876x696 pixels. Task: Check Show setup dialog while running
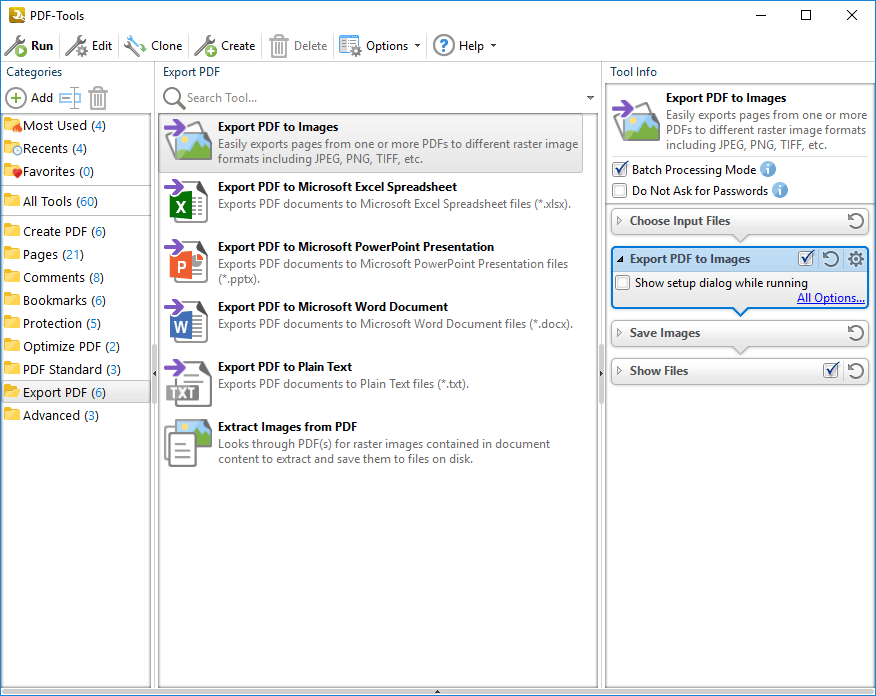pos(622,282)
